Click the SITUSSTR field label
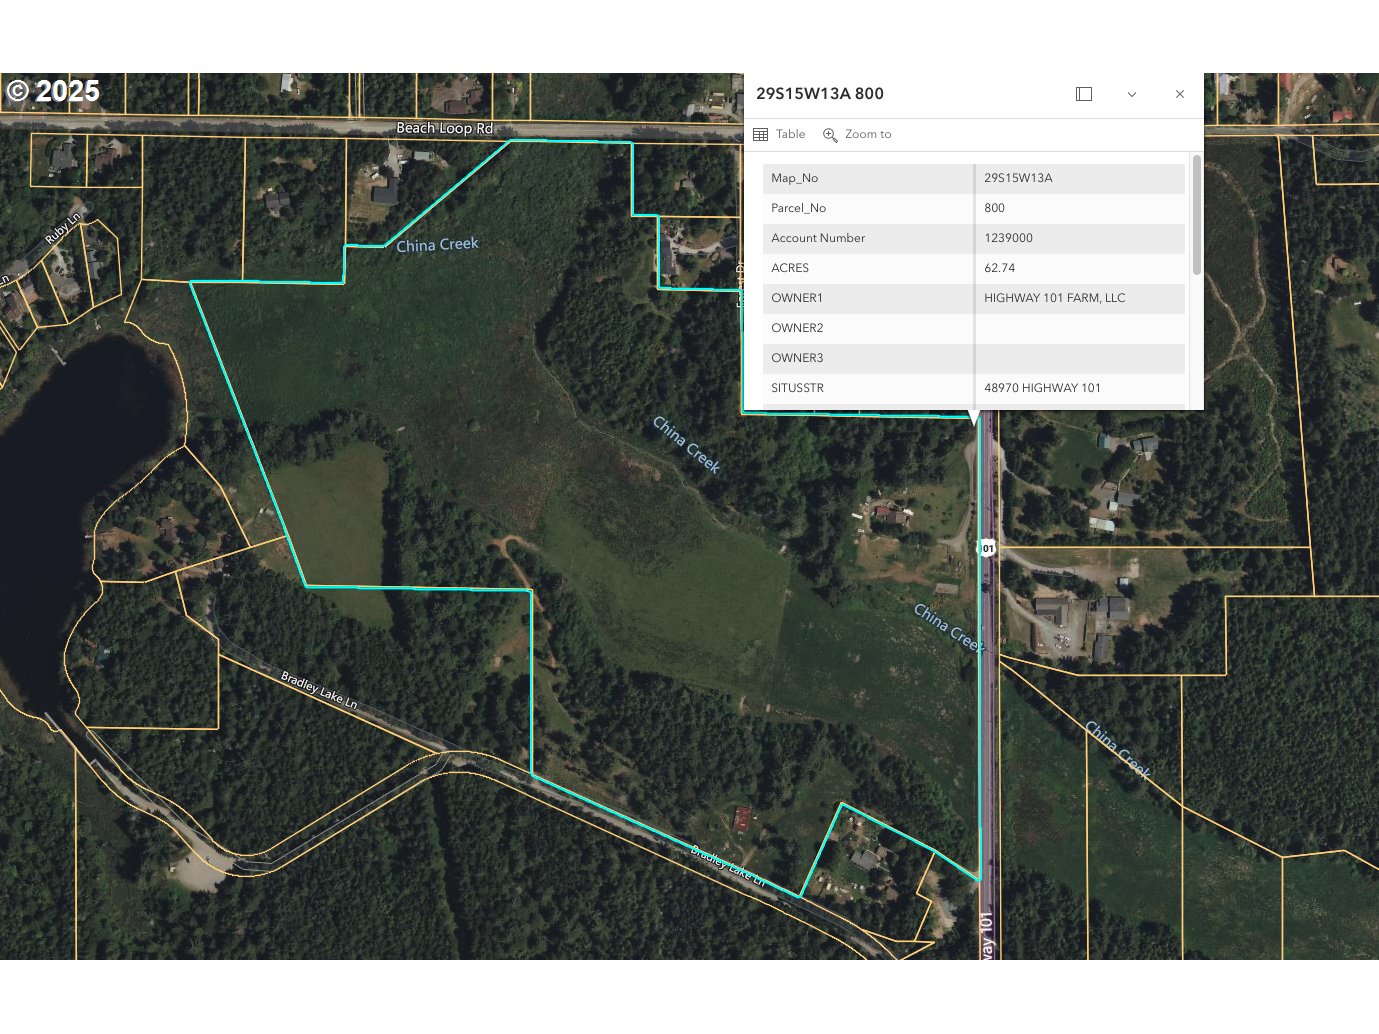1379x1034 pixels. click(797, 388)
